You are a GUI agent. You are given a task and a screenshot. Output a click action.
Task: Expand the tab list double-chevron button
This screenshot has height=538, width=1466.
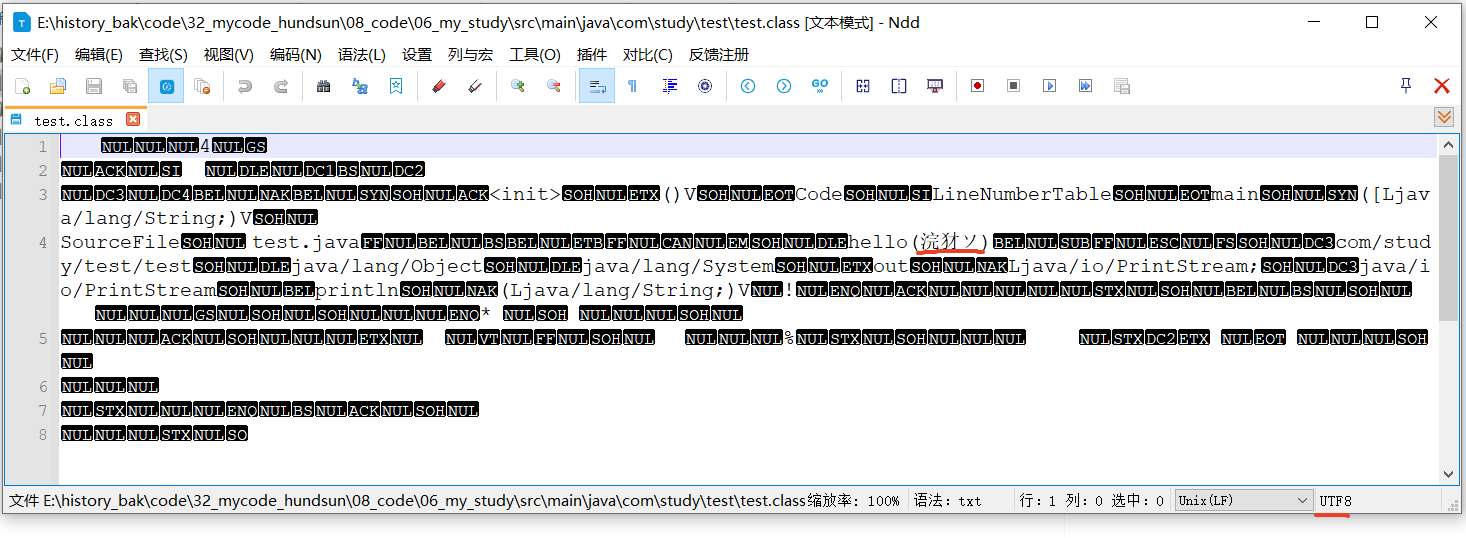[x=1444, y=118]
